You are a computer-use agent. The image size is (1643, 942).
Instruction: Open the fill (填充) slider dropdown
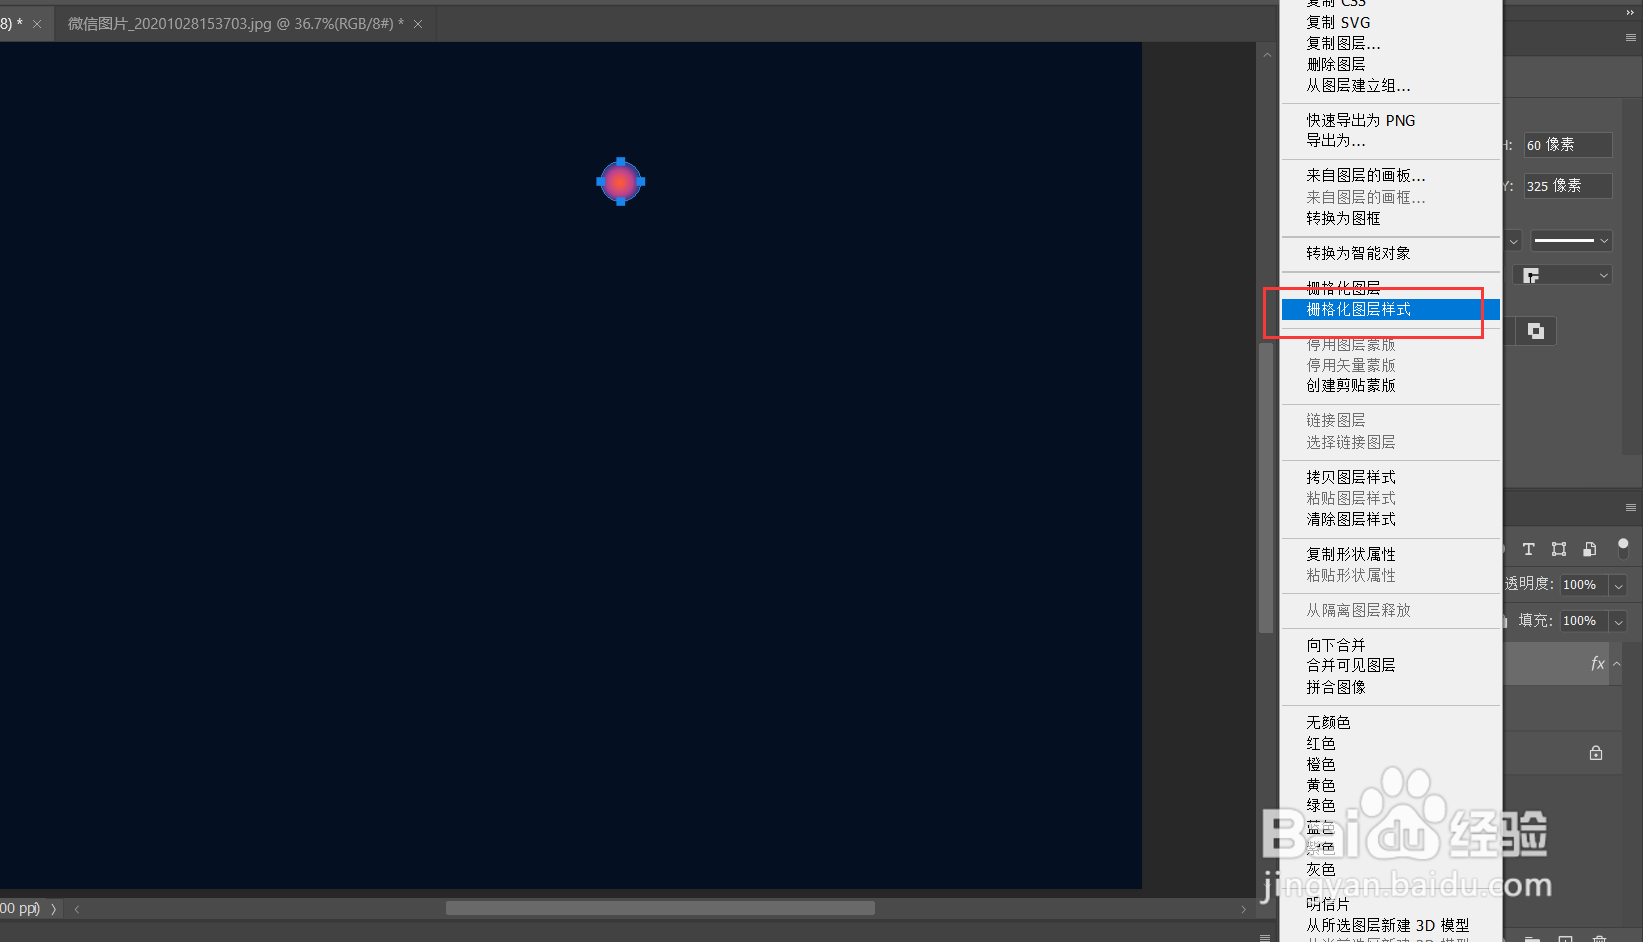(x=1619, y=621)
